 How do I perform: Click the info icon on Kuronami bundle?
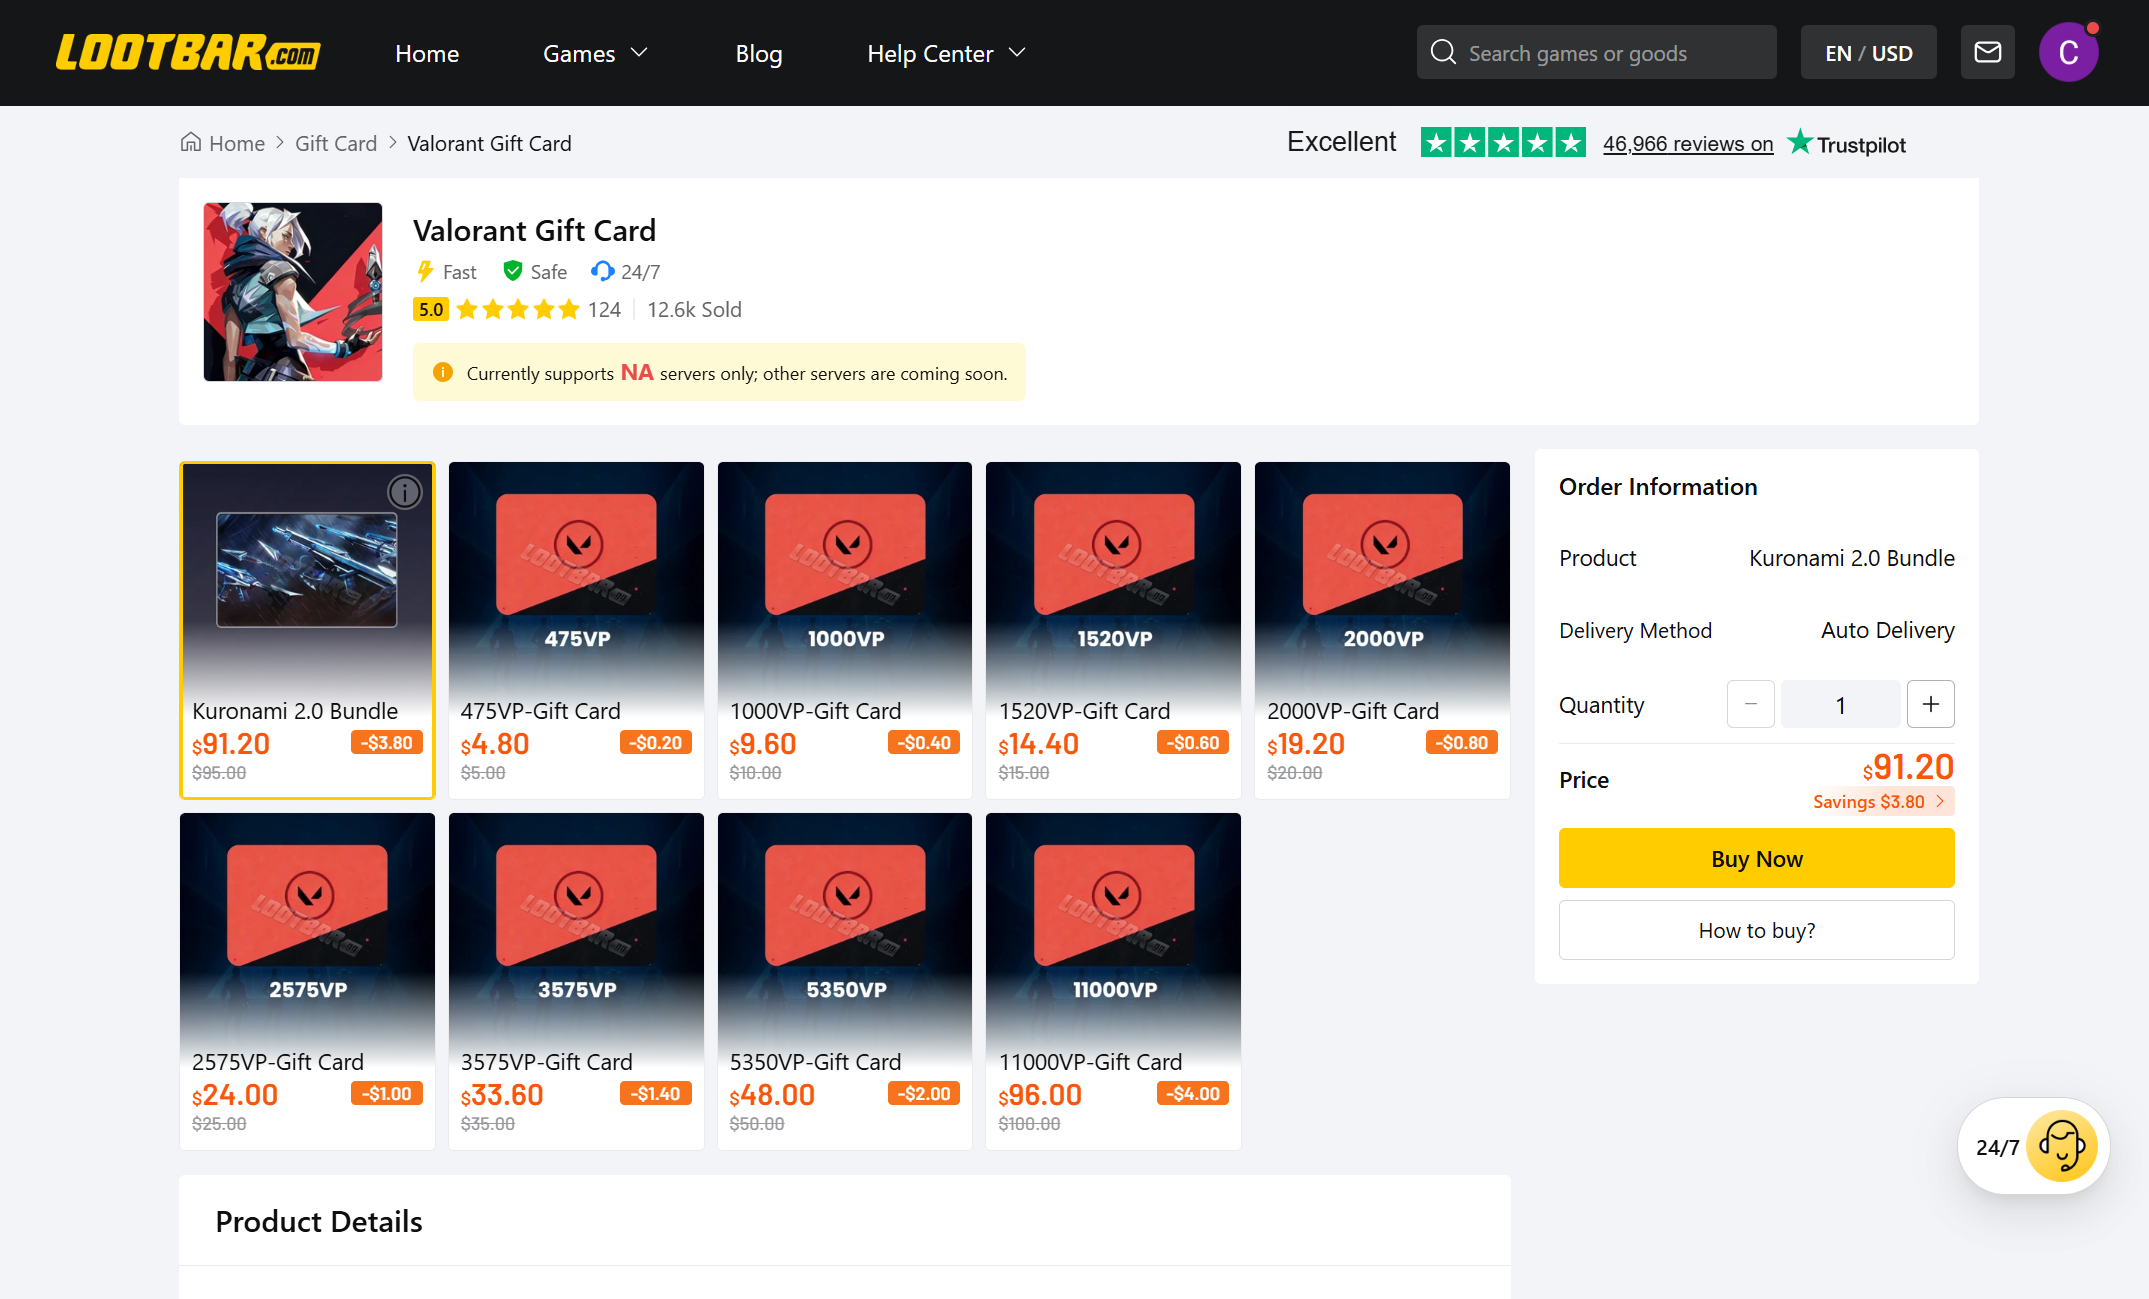click(x=405, y=492)
